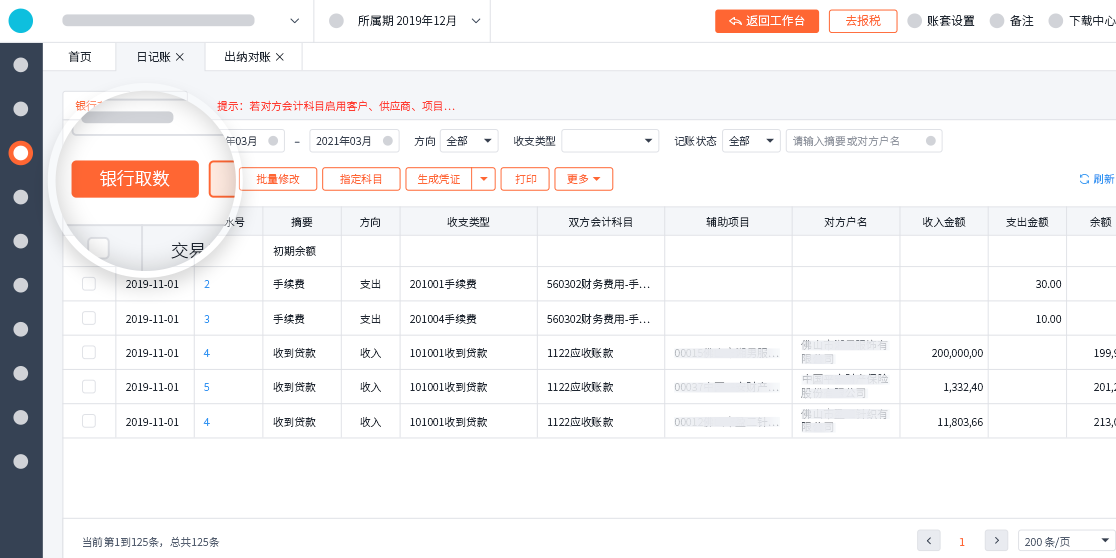Close the 日记账 tab
The image size is (1116, 558).
click(180, 57)
